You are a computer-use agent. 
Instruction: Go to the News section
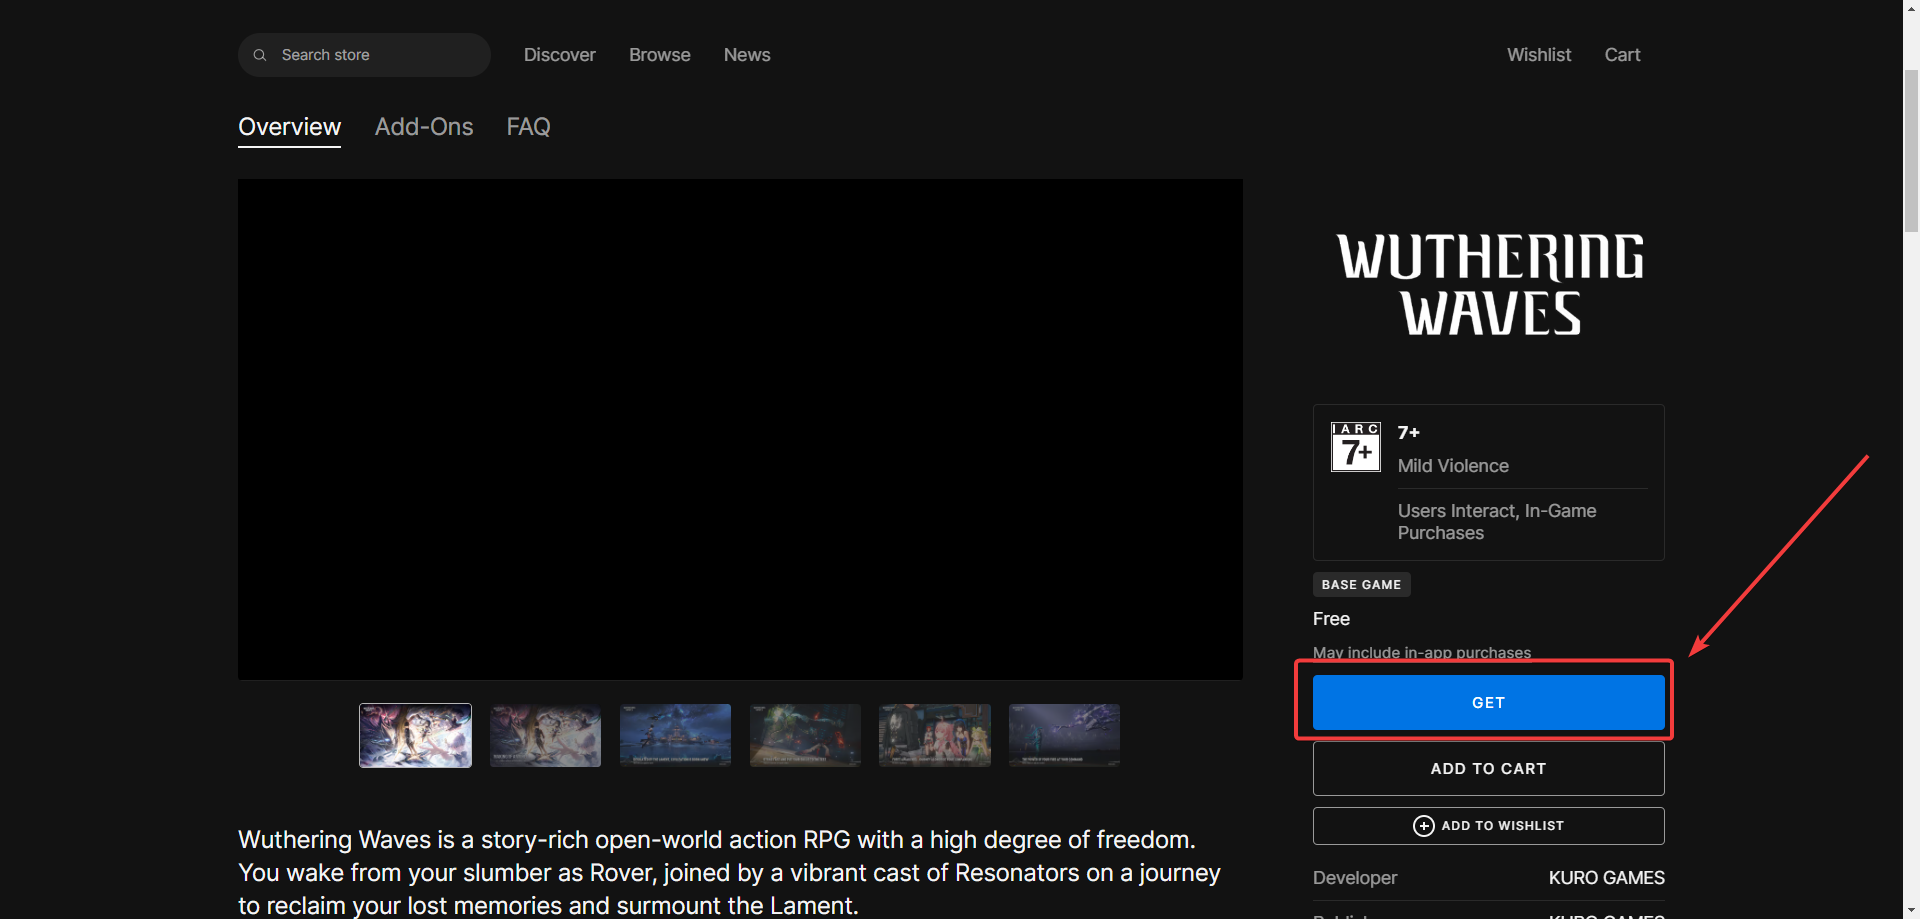click(747, 55)
